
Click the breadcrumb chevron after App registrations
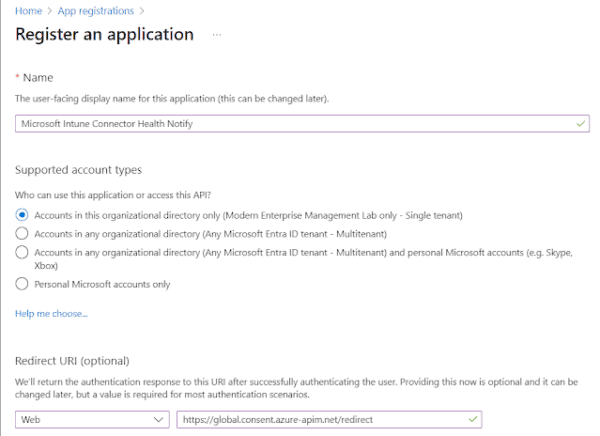click(x=141, y=11)
